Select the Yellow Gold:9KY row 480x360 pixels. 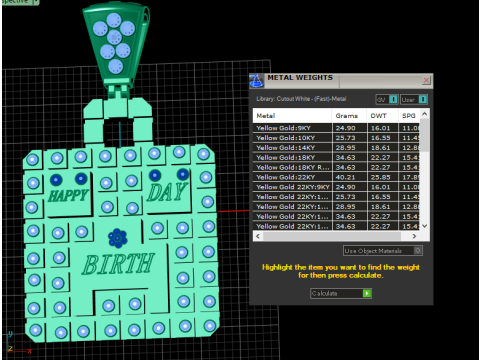(x=336, y=128)
